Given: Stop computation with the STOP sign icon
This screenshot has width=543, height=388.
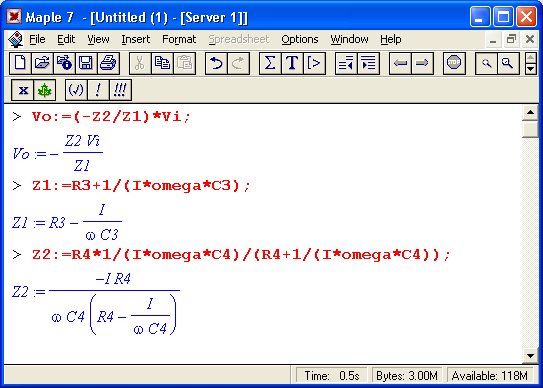Looking at the screenshot, I should (454, 63).
